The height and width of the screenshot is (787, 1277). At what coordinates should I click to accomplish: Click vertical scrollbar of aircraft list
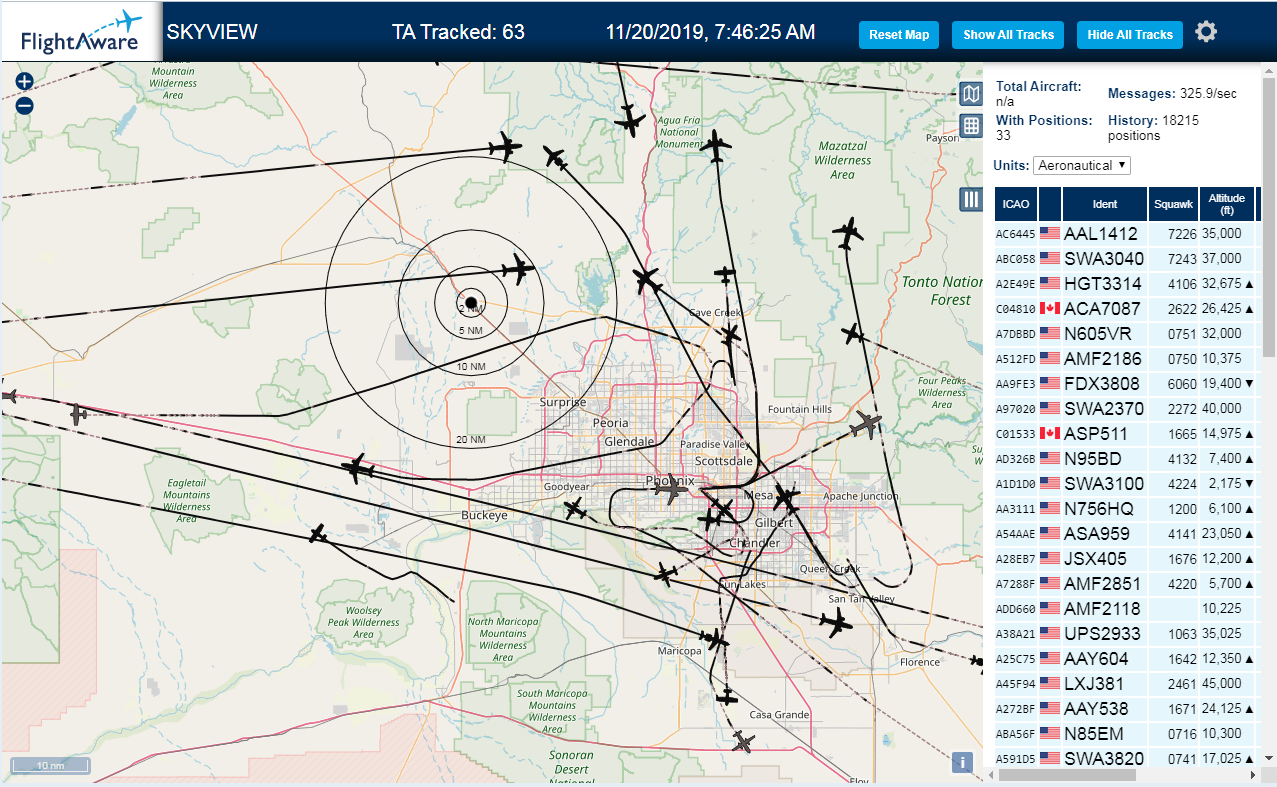[x=1269, y=219]
